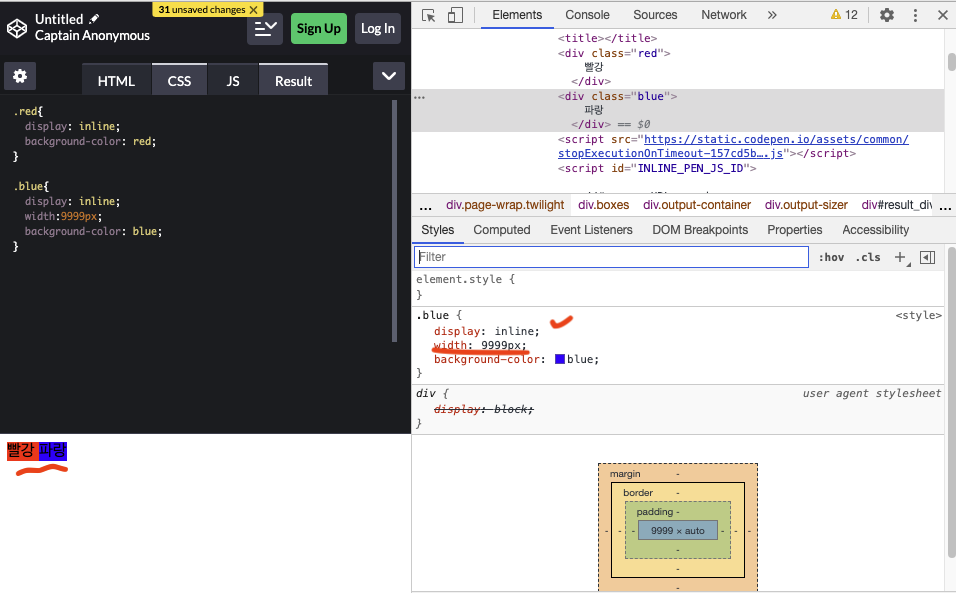The height and width of the screenshot is (593, 956).
Task: Dismiss the unsaved changes notice
Action: coord(254,9)
